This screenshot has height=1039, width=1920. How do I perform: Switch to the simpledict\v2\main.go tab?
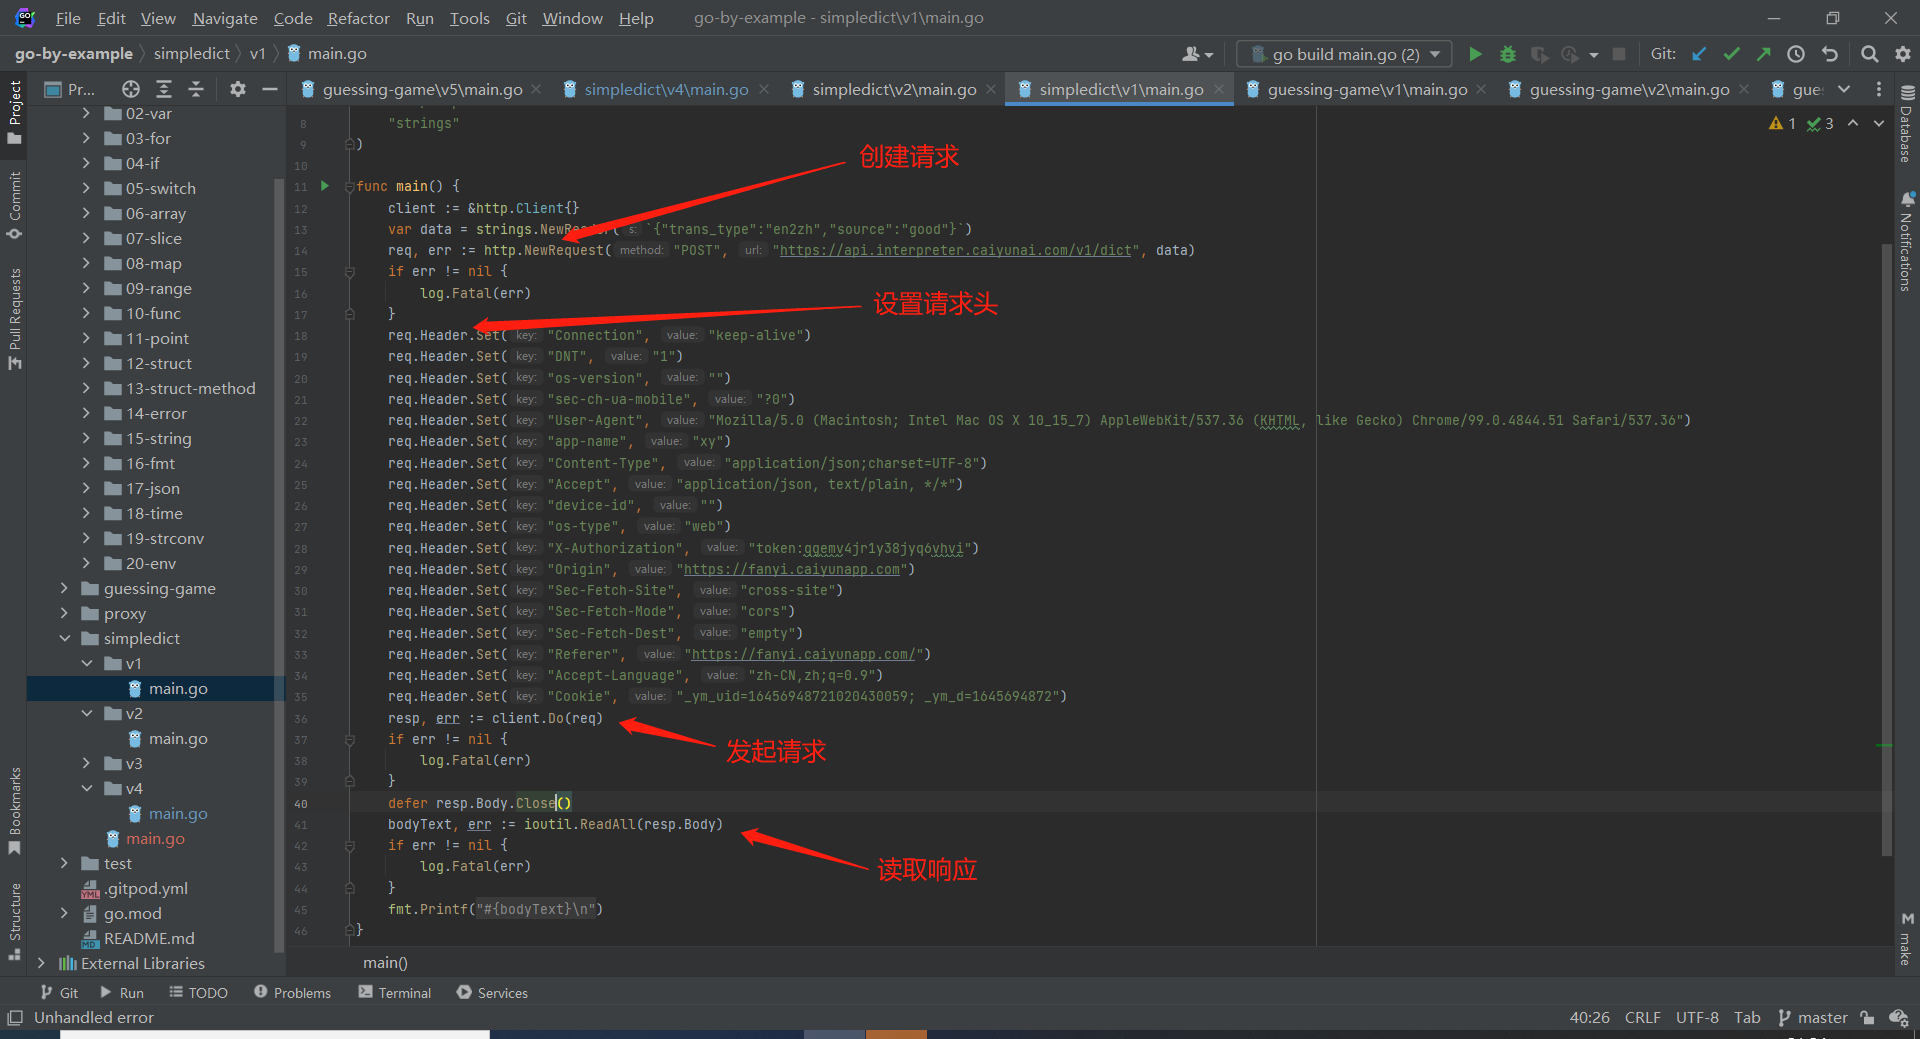click(x=893, y=89)
